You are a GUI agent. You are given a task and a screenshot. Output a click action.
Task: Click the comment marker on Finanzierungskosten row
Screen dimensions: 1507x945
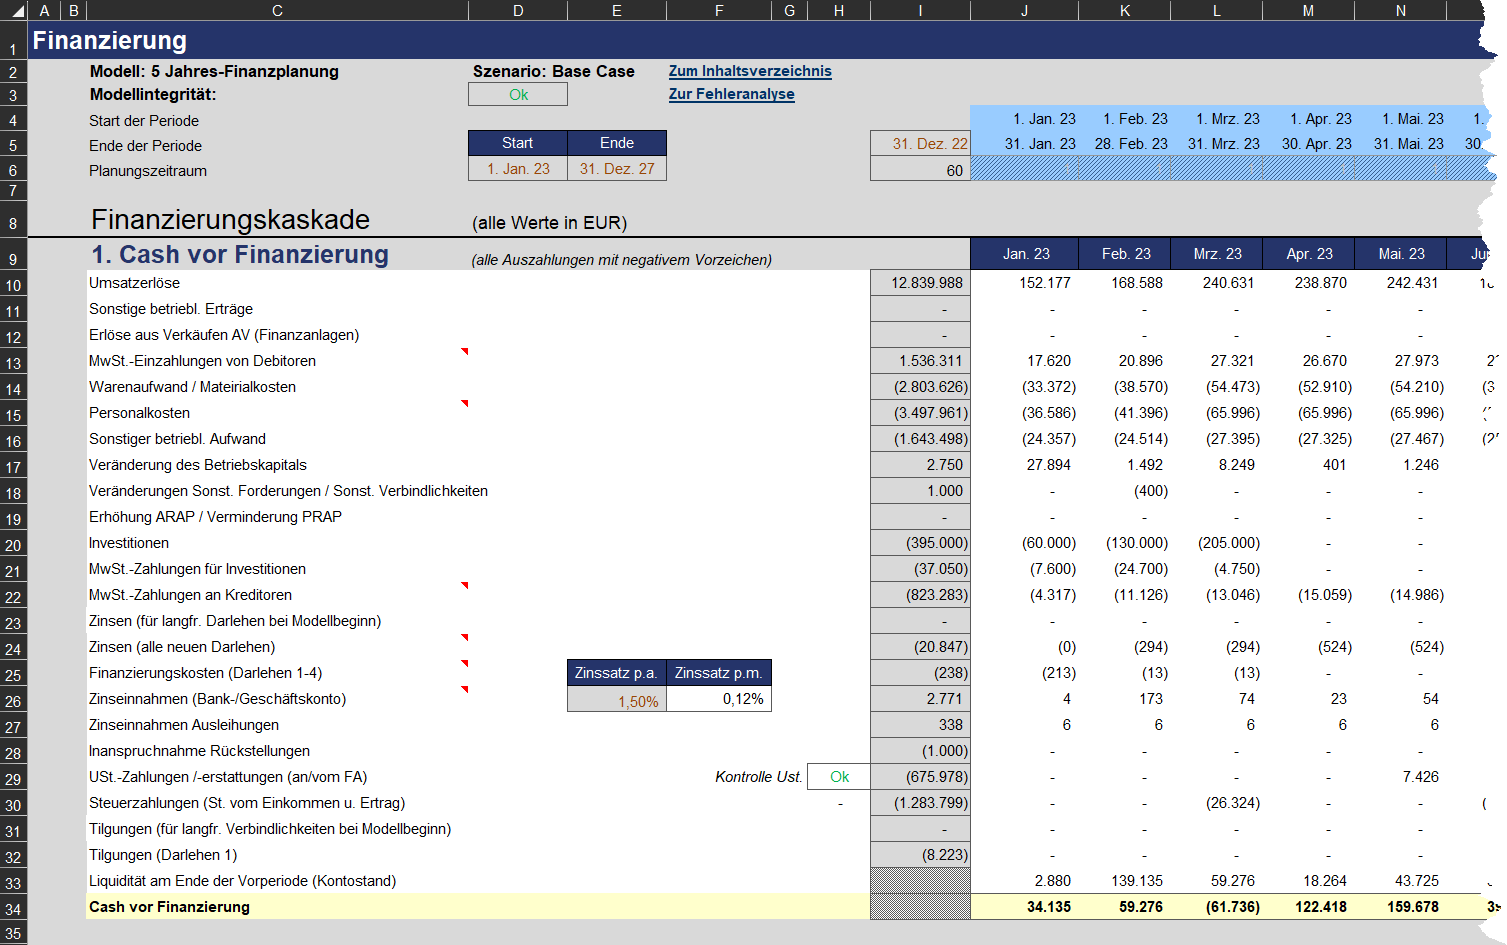pos(464,663)
